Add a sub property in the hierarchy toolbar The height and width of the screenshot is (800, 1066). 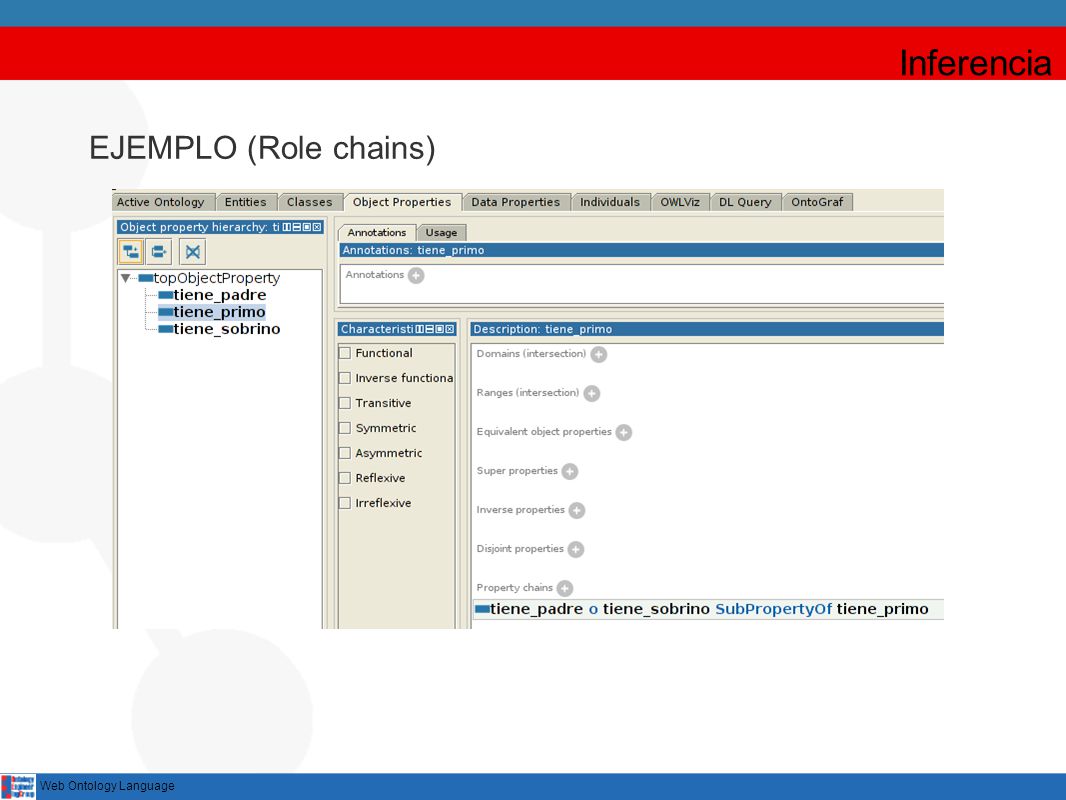click(131, 252)
